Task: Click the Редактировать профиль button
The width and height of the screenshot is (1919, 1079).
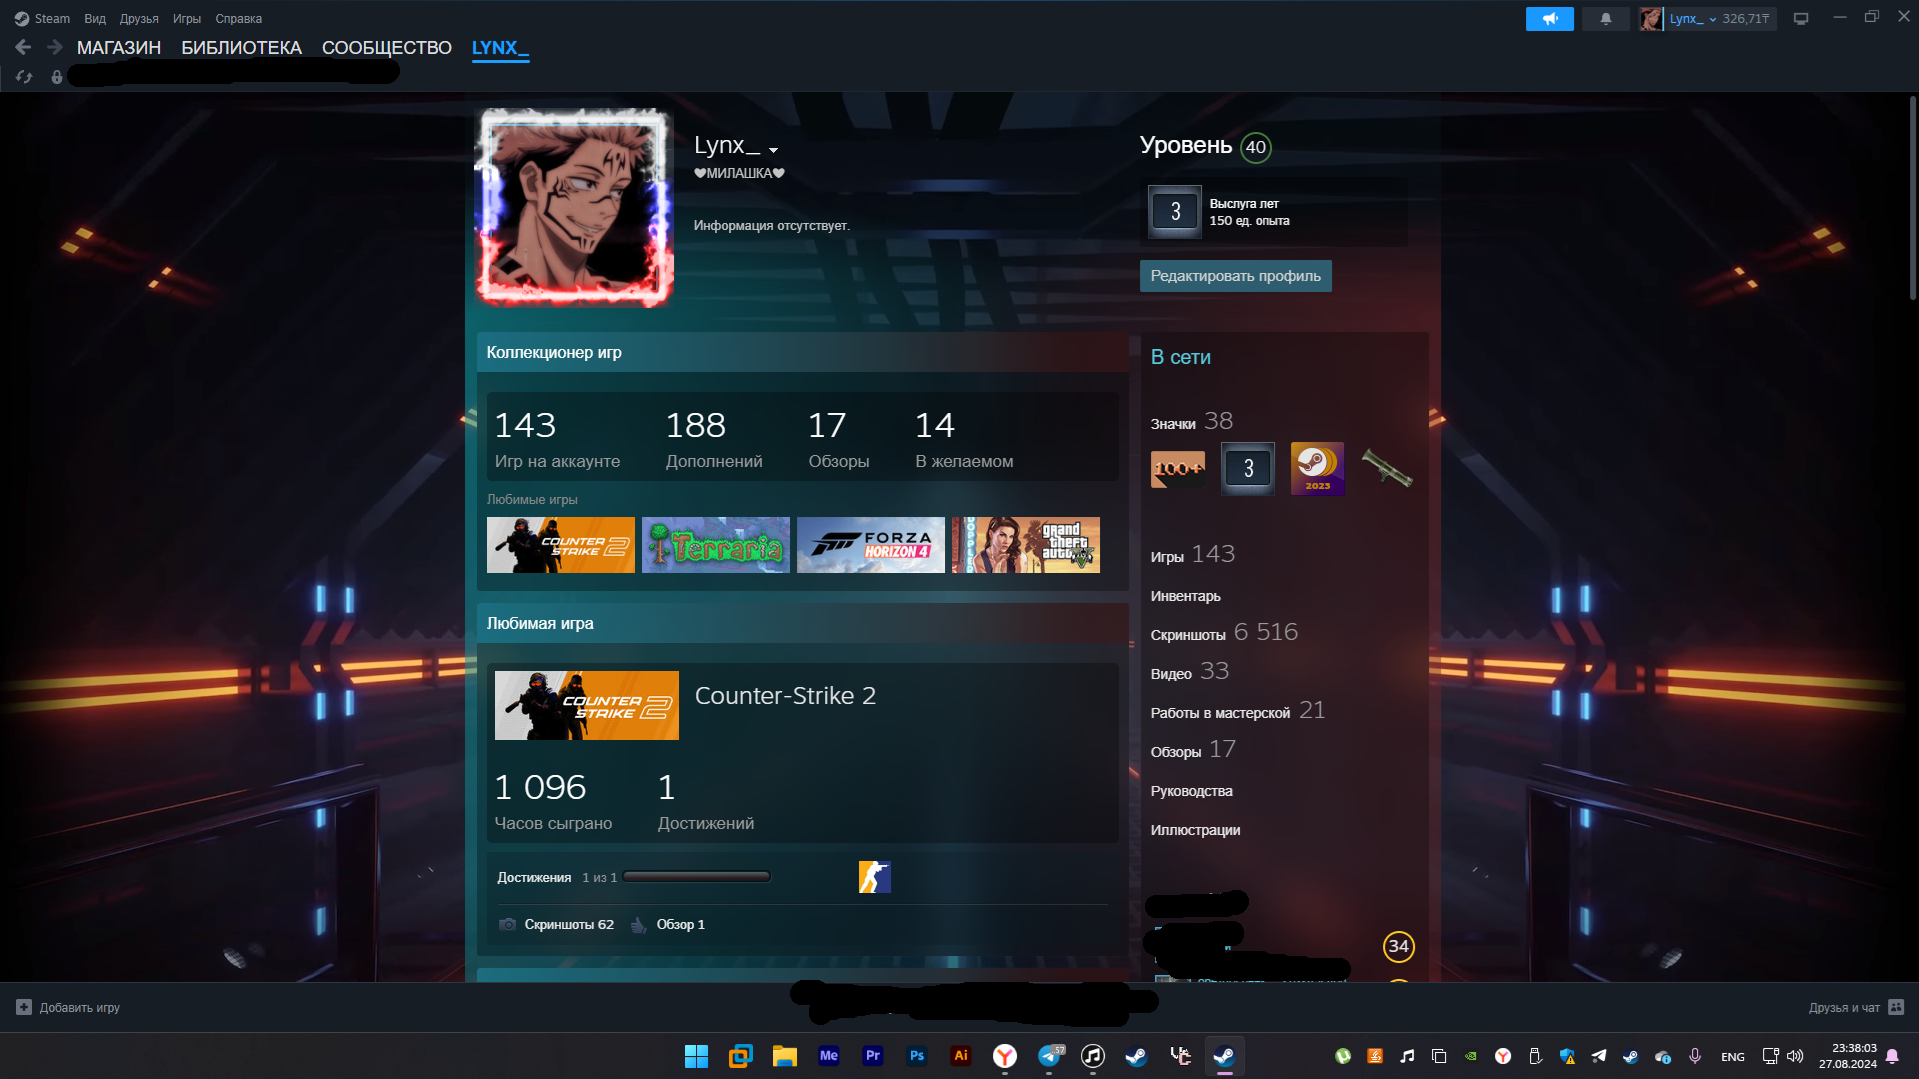Action: click(x=1235, y=276)
